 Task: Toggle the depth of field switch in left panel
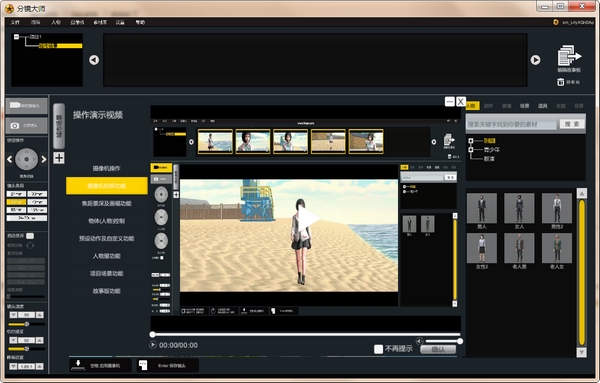coord(30,236)
